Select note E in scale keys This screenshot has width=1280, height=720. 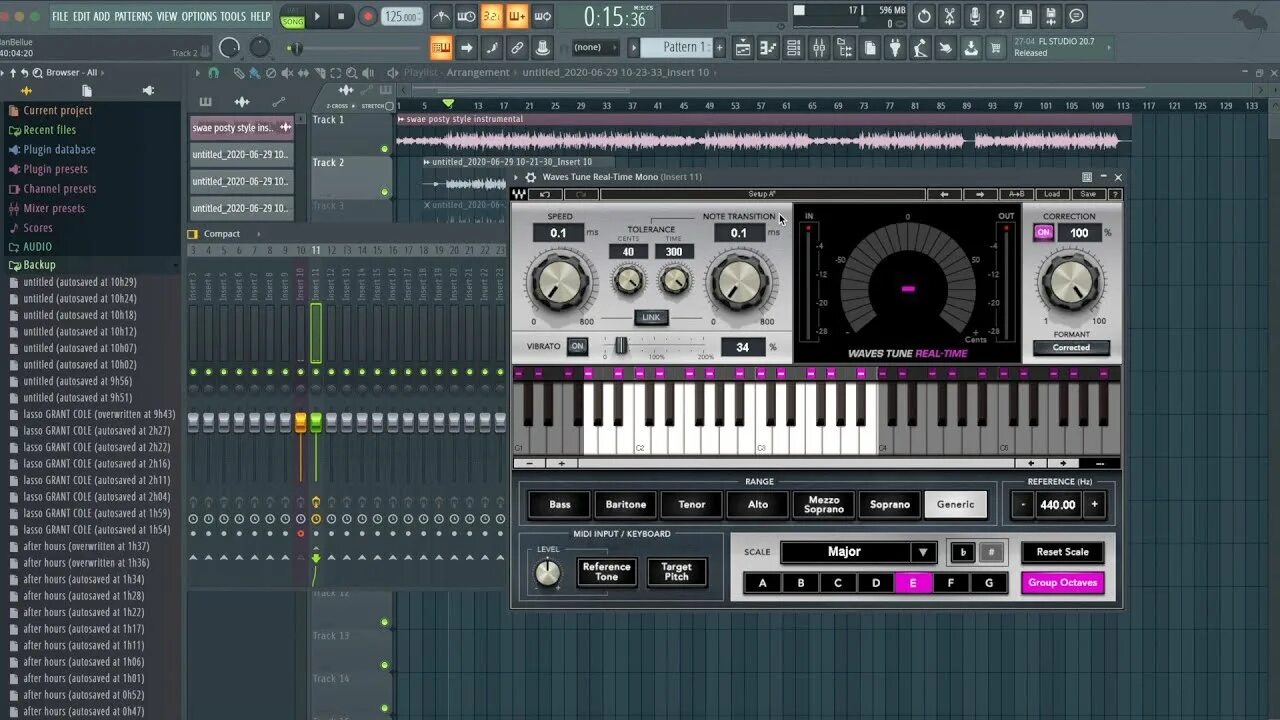913,583
